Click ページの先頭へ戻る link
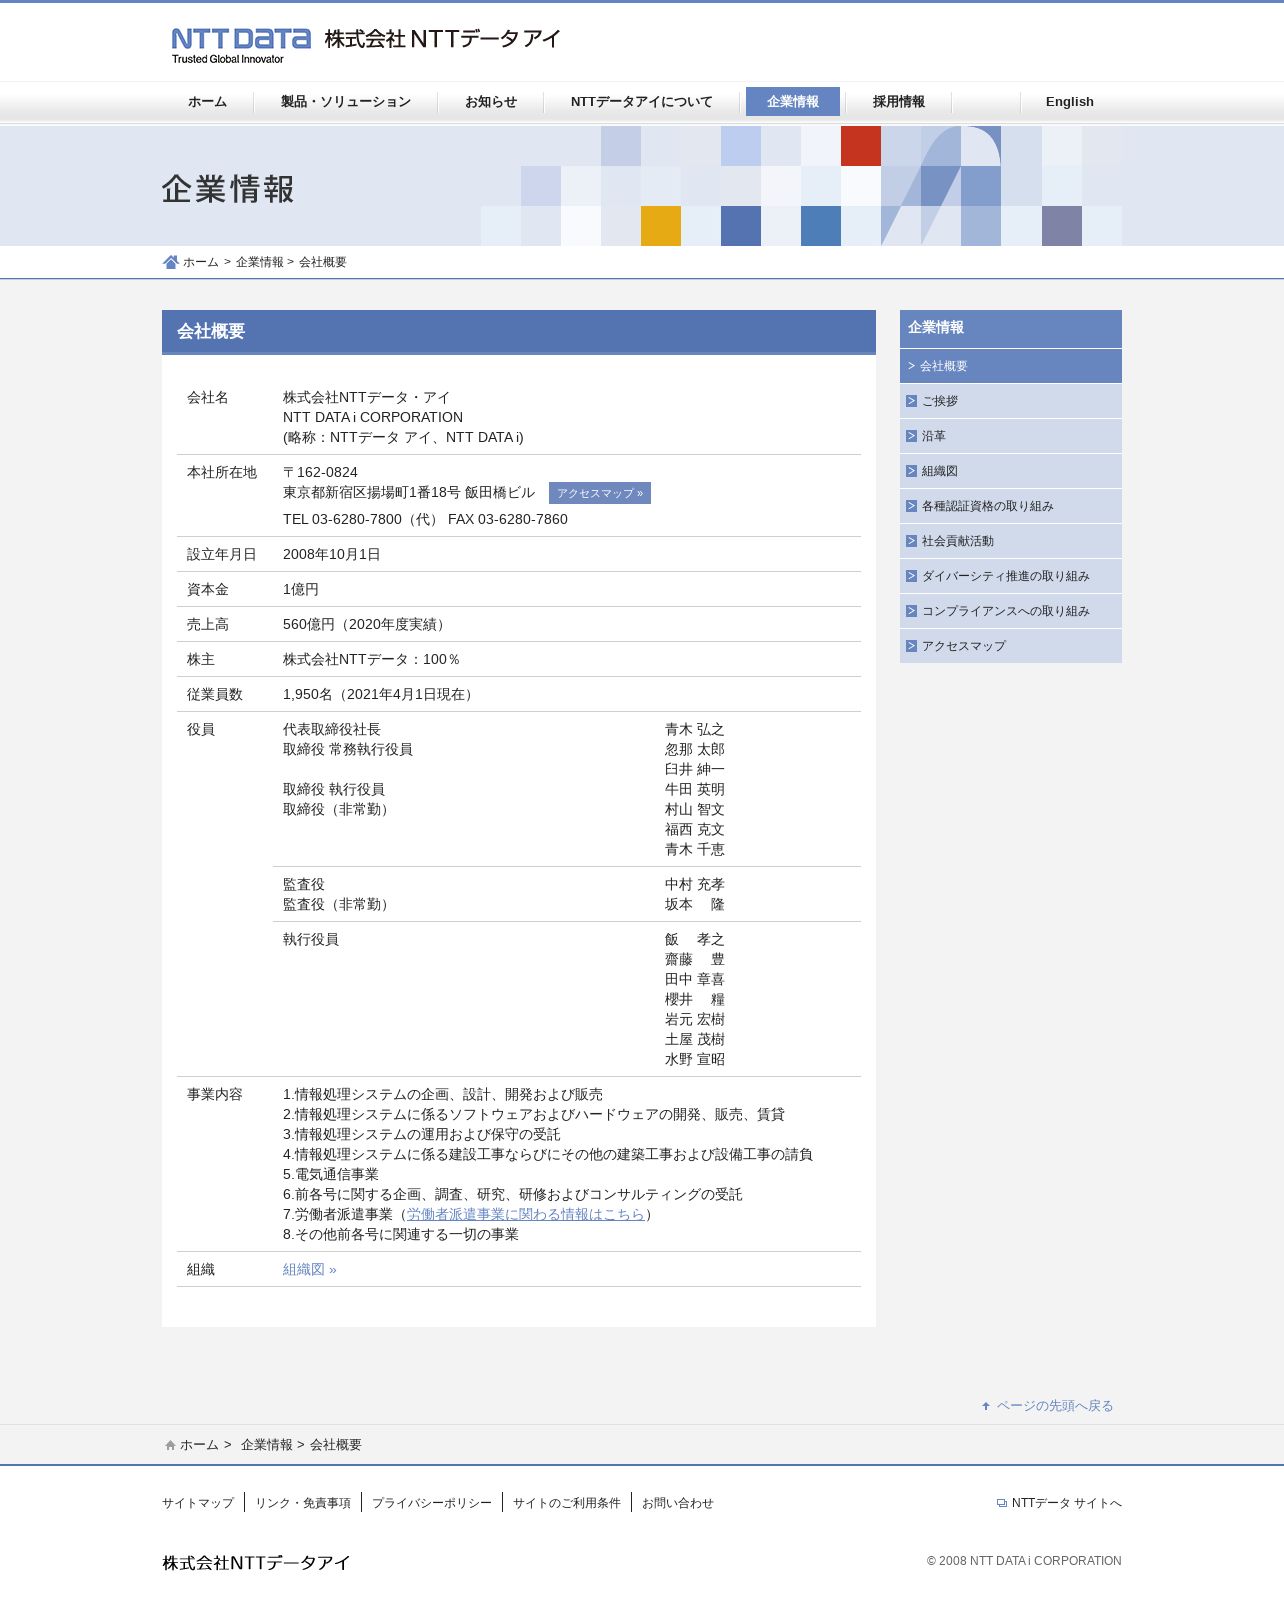 pos(1055,1406)
